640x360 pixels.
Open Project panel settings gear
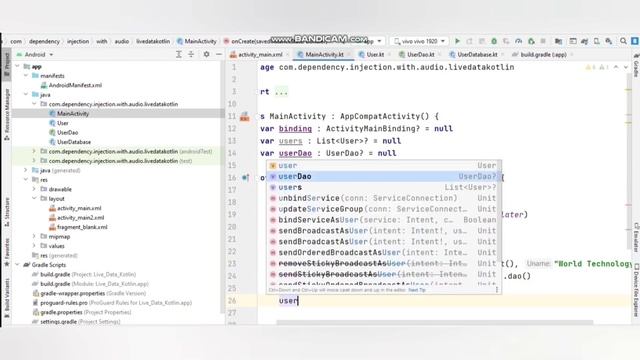pyautogui.click(x=207, y=54)
